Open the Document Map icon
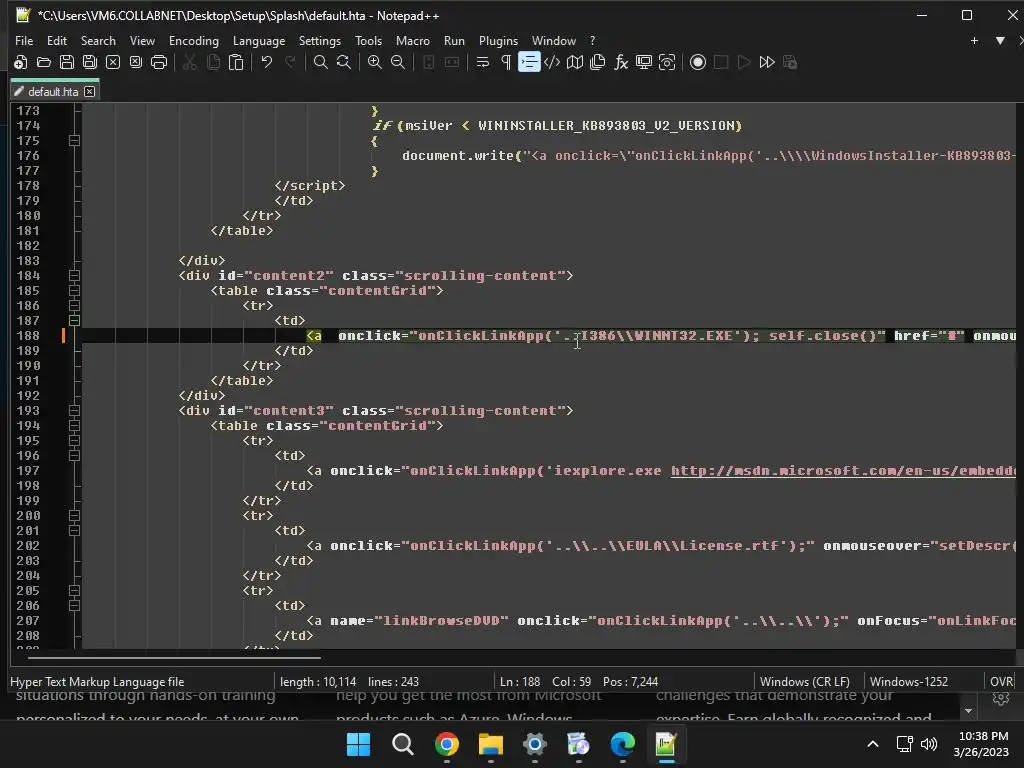 (575, 62)
